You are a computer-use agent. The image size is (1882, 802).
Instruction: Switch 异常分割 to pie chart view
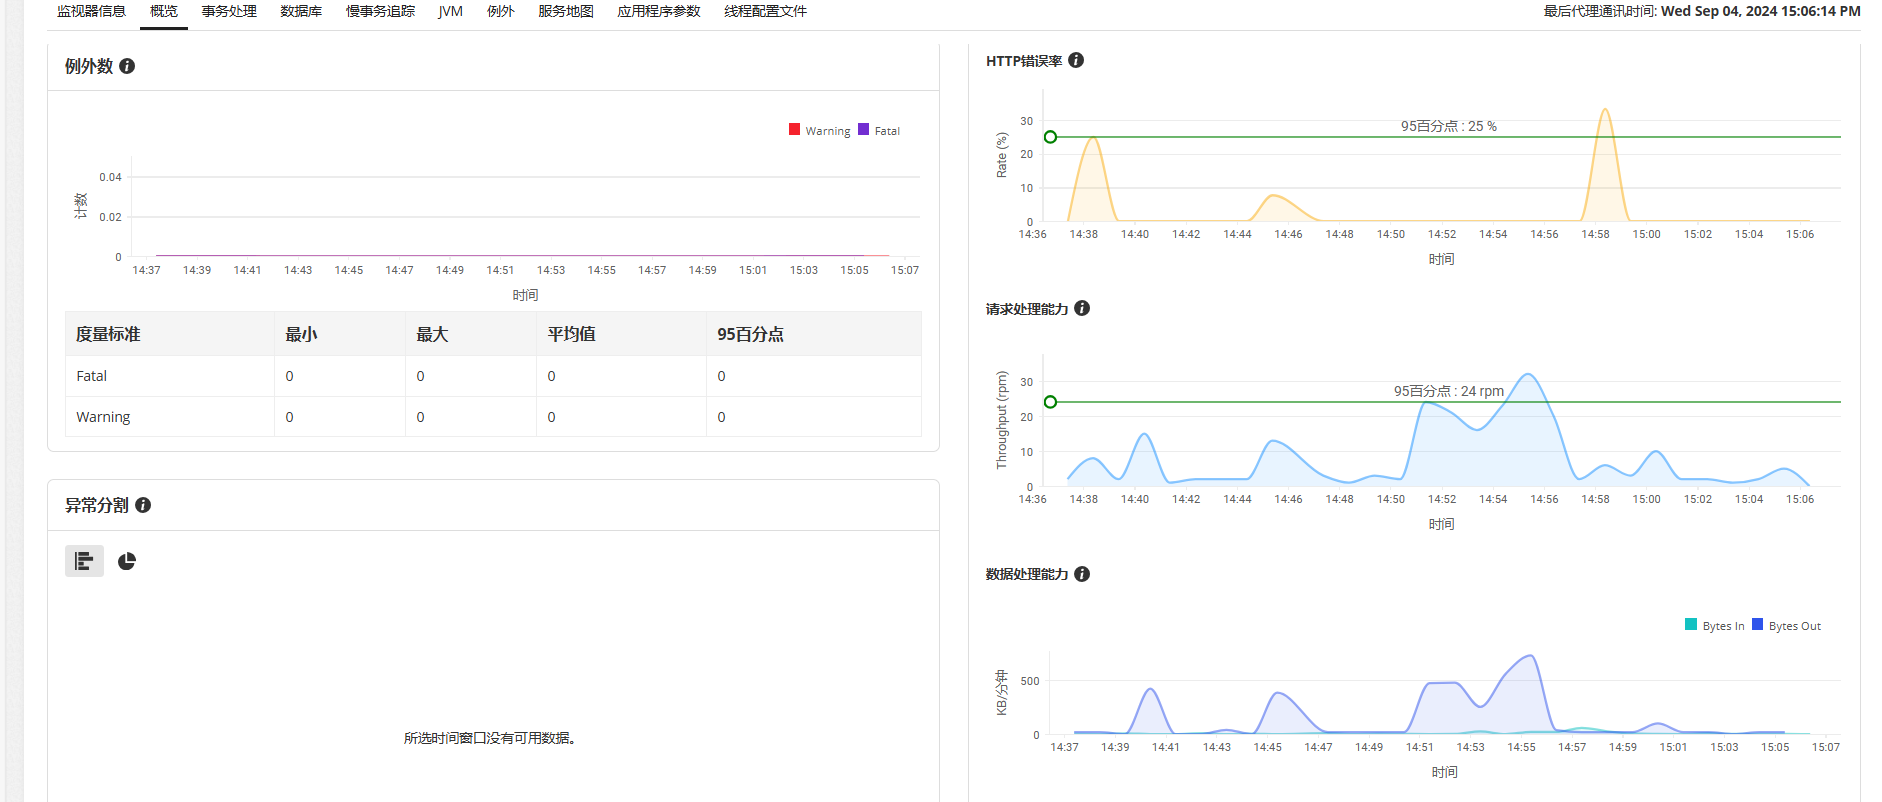coord(127,561)
